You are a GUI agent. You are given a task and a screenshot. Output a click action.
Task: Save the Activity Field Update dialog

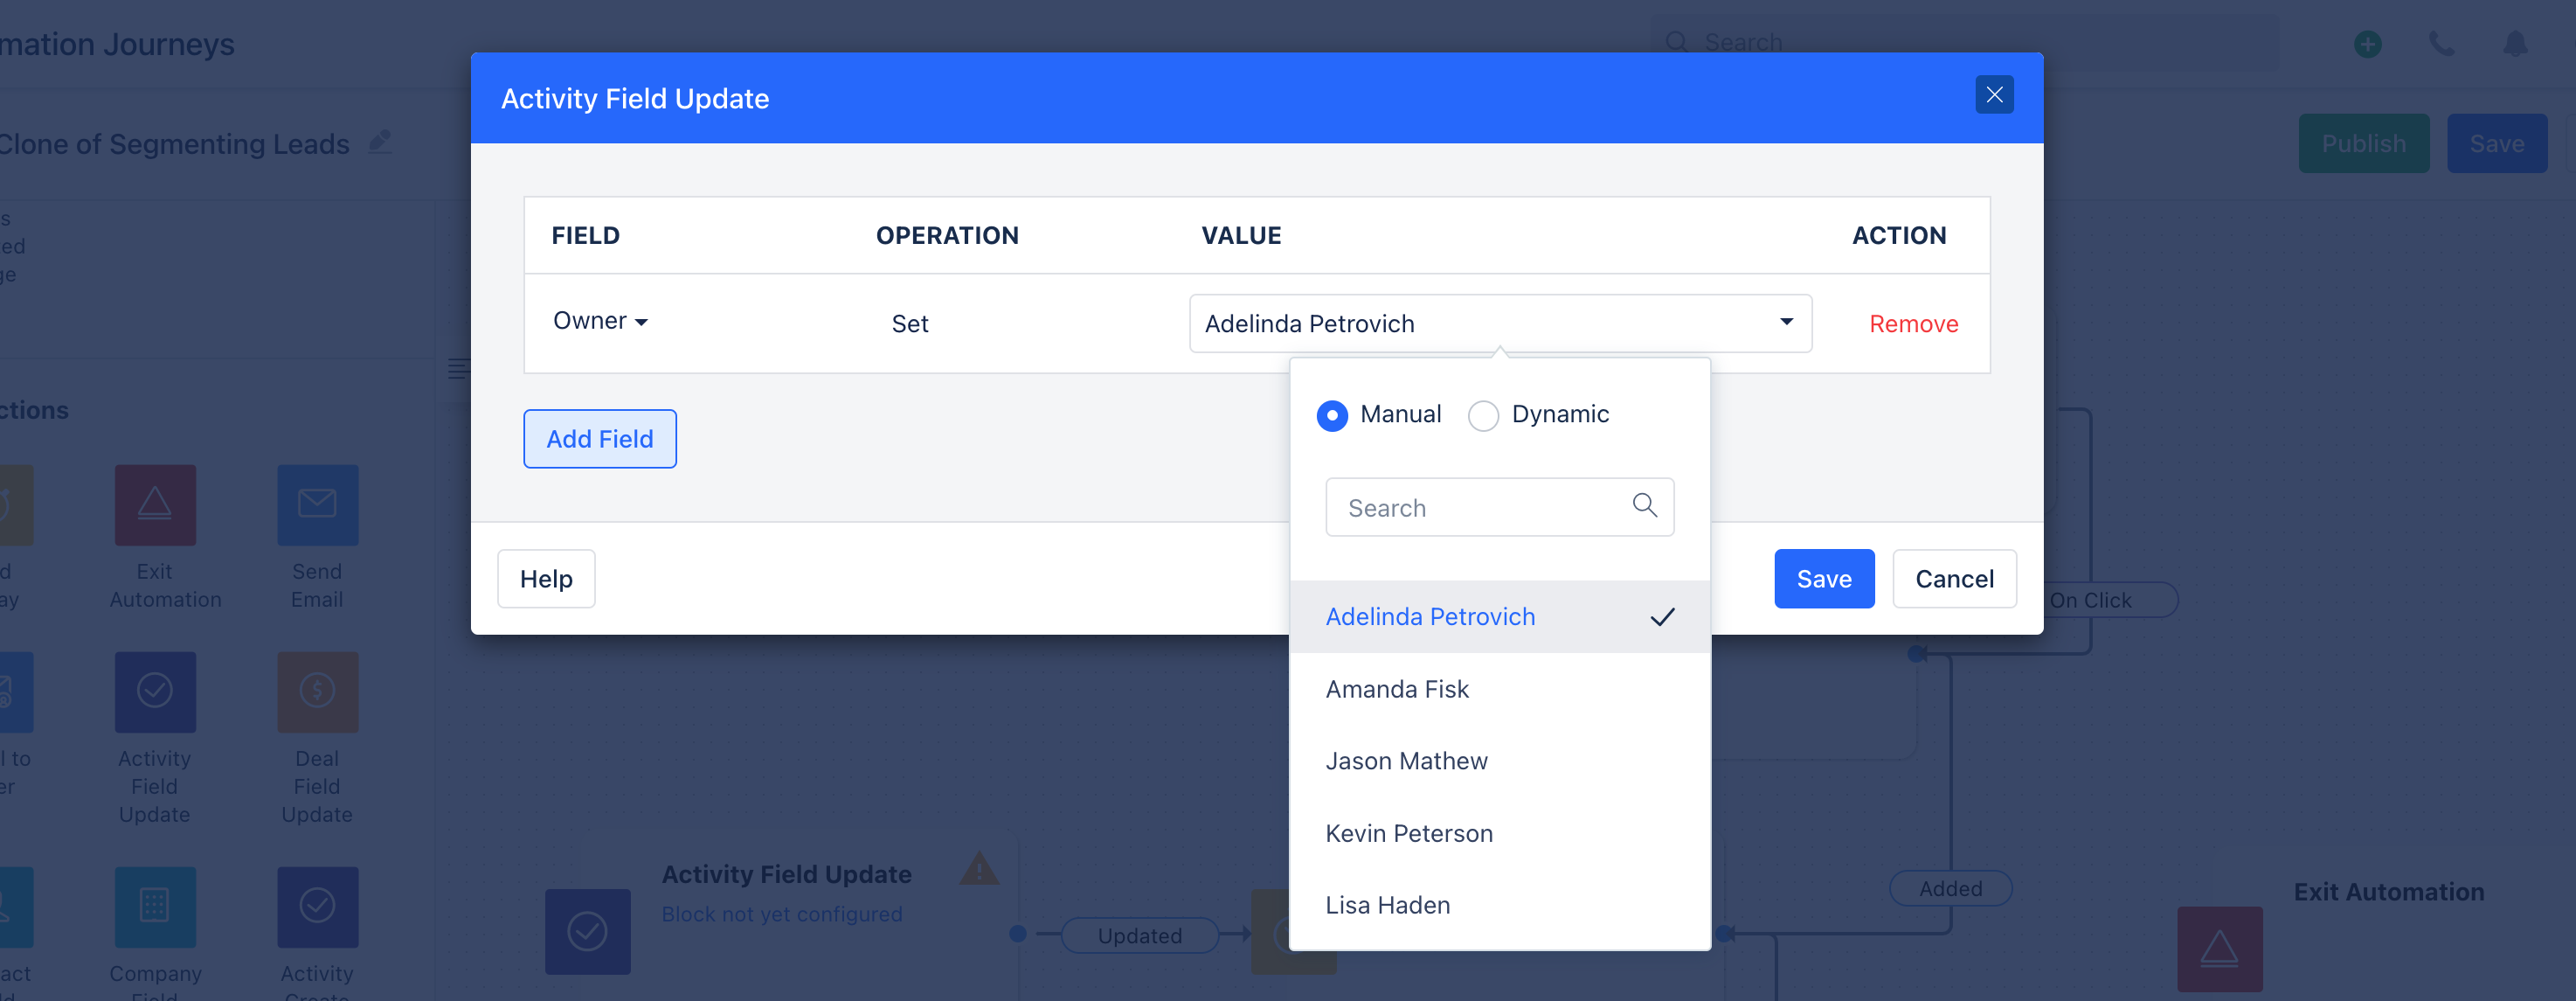pyautogui.click(x=1824, y=579)
